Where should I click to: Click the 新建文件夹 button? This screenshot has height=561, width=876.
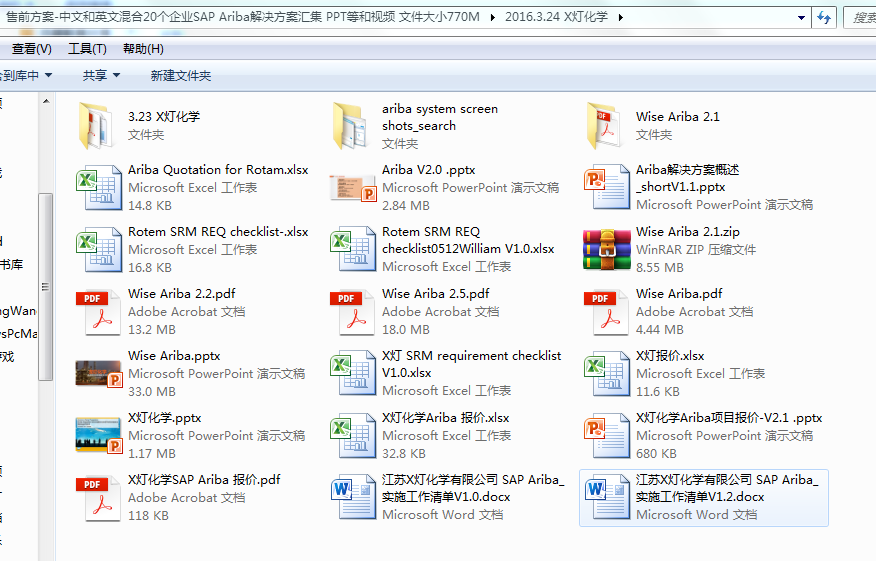[x=181, y=75]
